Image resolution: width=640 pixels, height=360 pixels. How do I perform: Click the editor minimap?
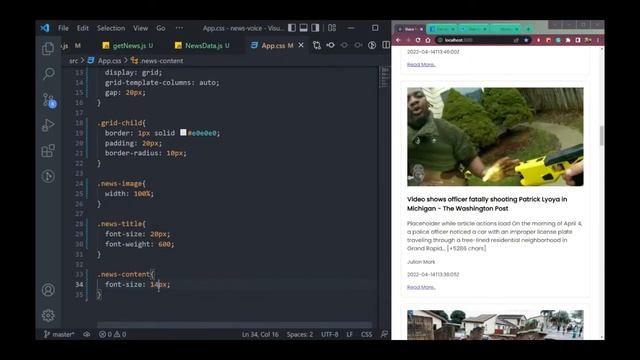click(385, 78)
